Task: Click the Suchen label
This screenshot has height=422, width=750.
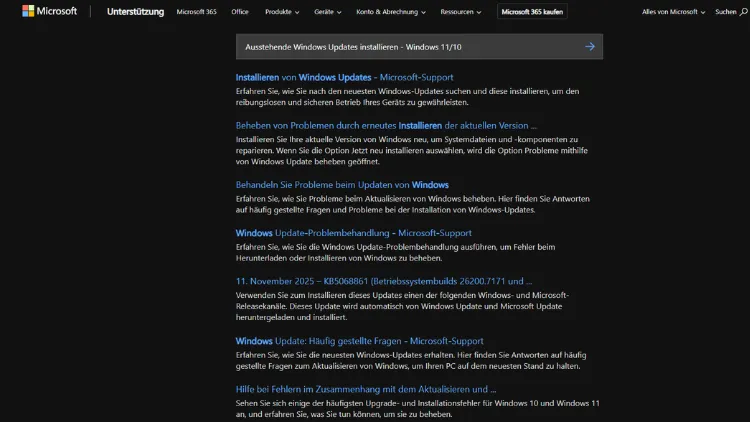Action: click(x=726, y=12)
